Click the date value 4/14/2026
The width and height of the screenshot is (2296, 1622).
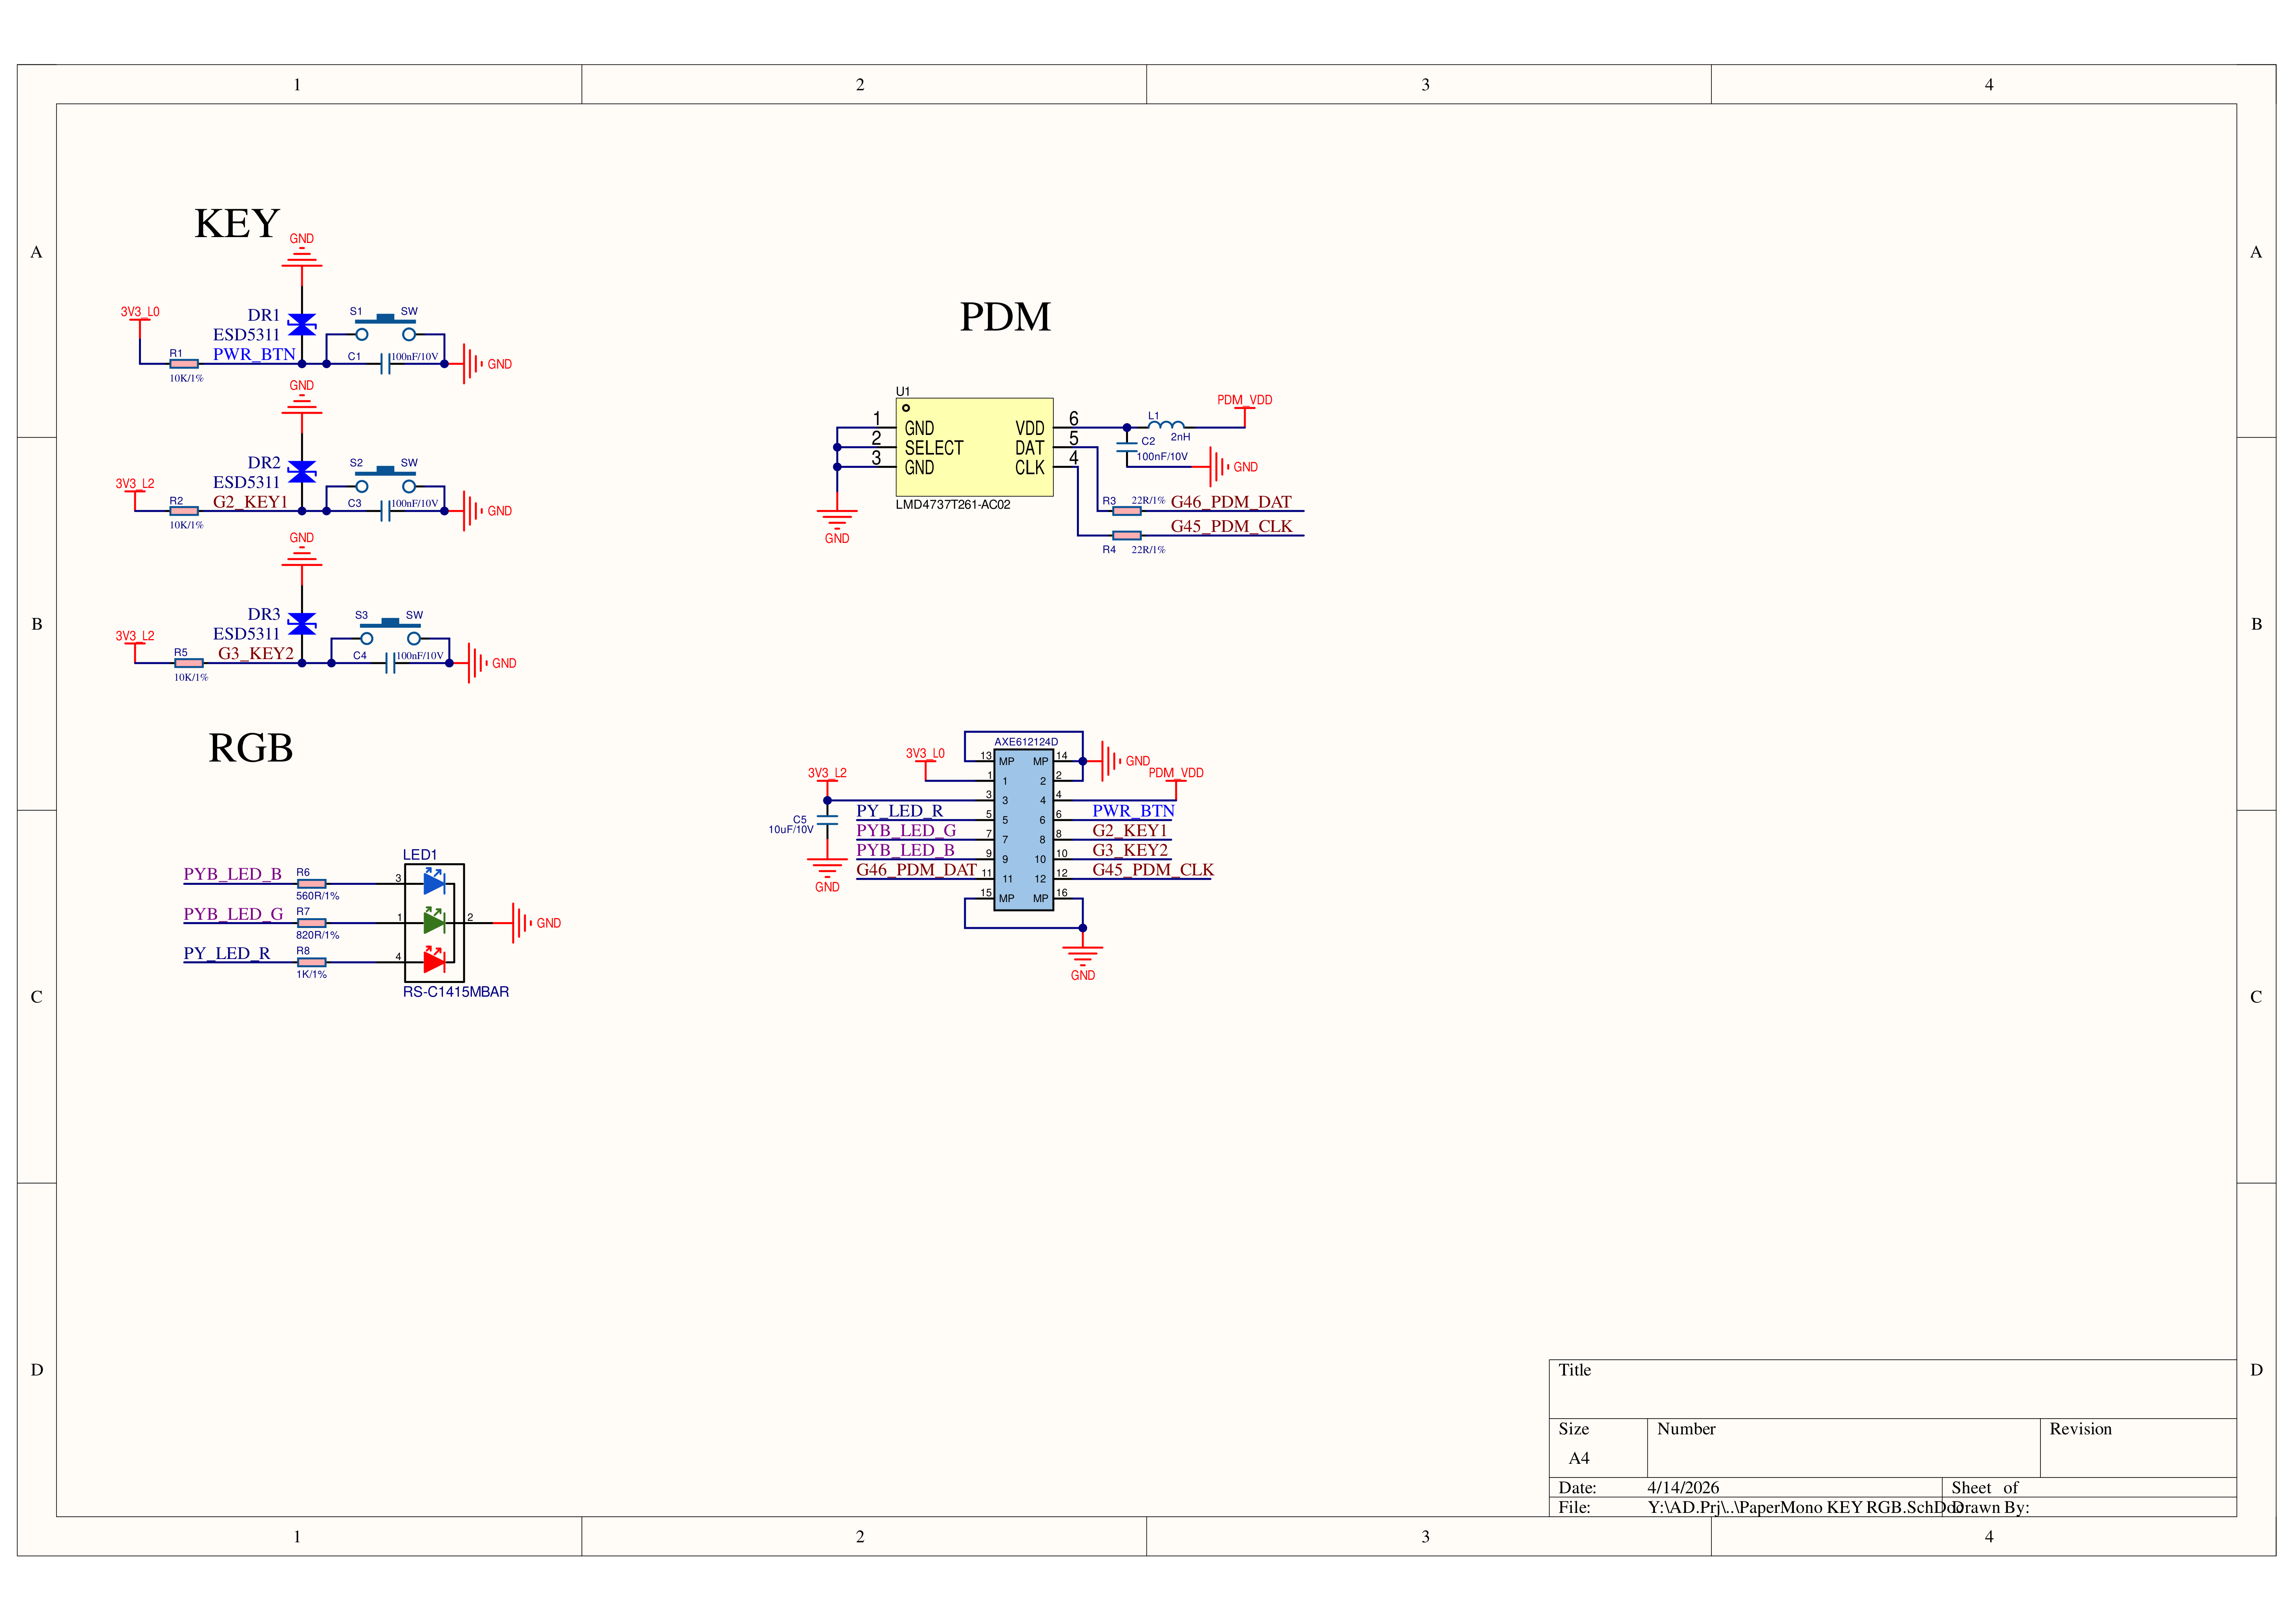click(x=1684, y=1488)
